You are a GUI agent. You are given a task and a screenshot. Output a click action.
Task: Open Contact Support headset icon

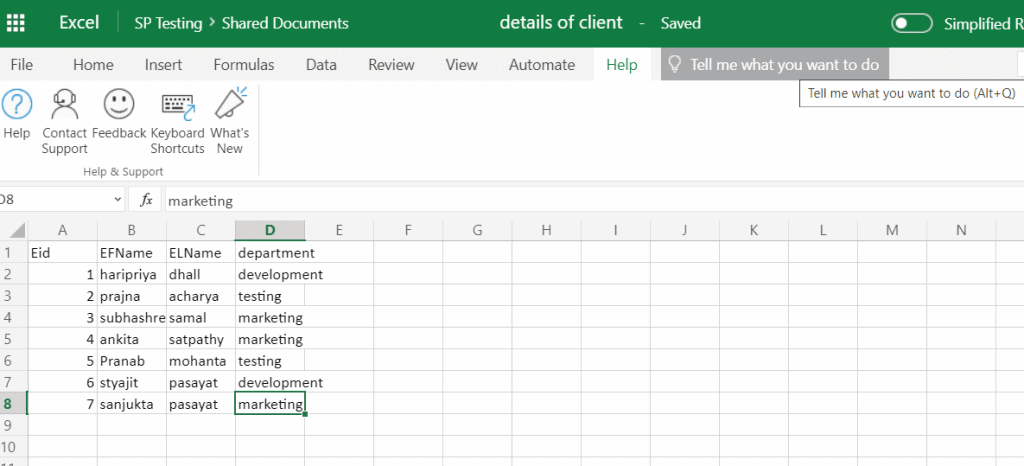click(65, 104)
